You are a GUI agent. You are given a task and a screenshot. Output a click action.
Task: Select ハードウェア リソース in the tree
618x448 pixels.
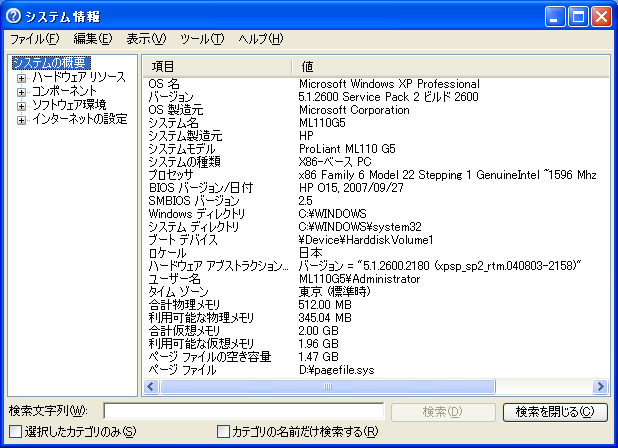[x=78, y=77]
